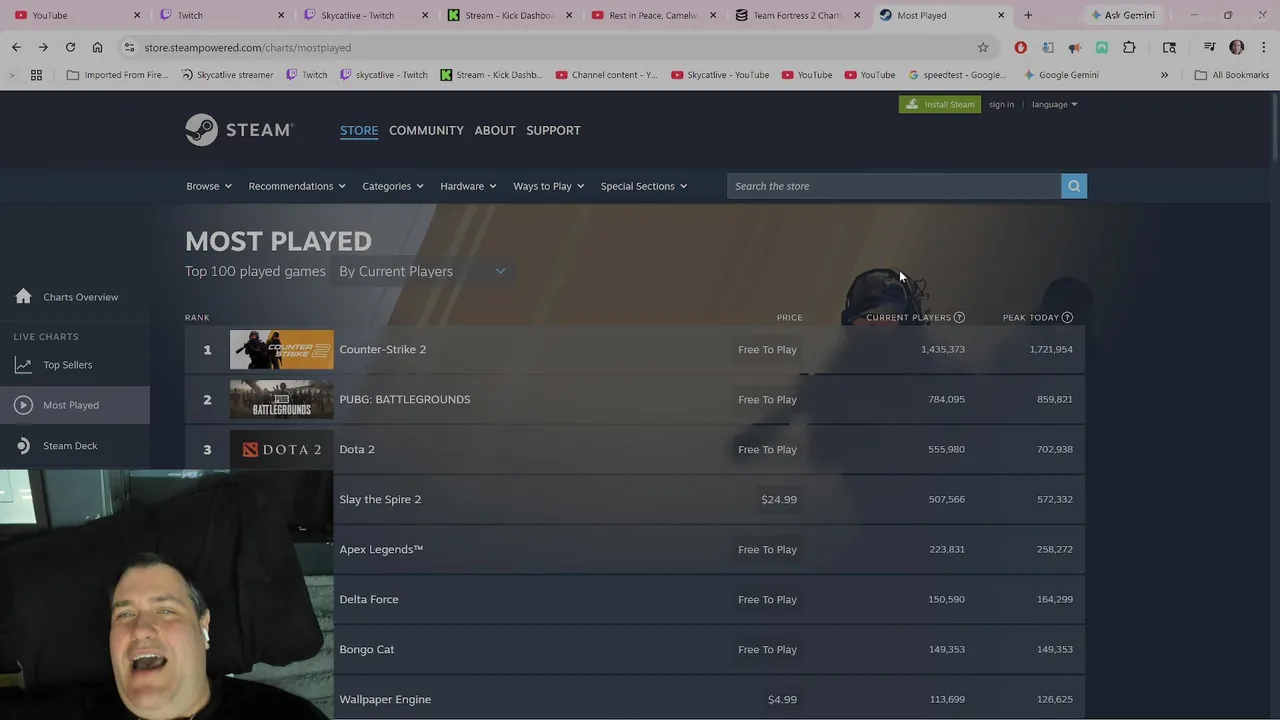Viewport: 1280px width, 720px height.
Task: Open the By Current Players sort dropdown
Action: 422,271
